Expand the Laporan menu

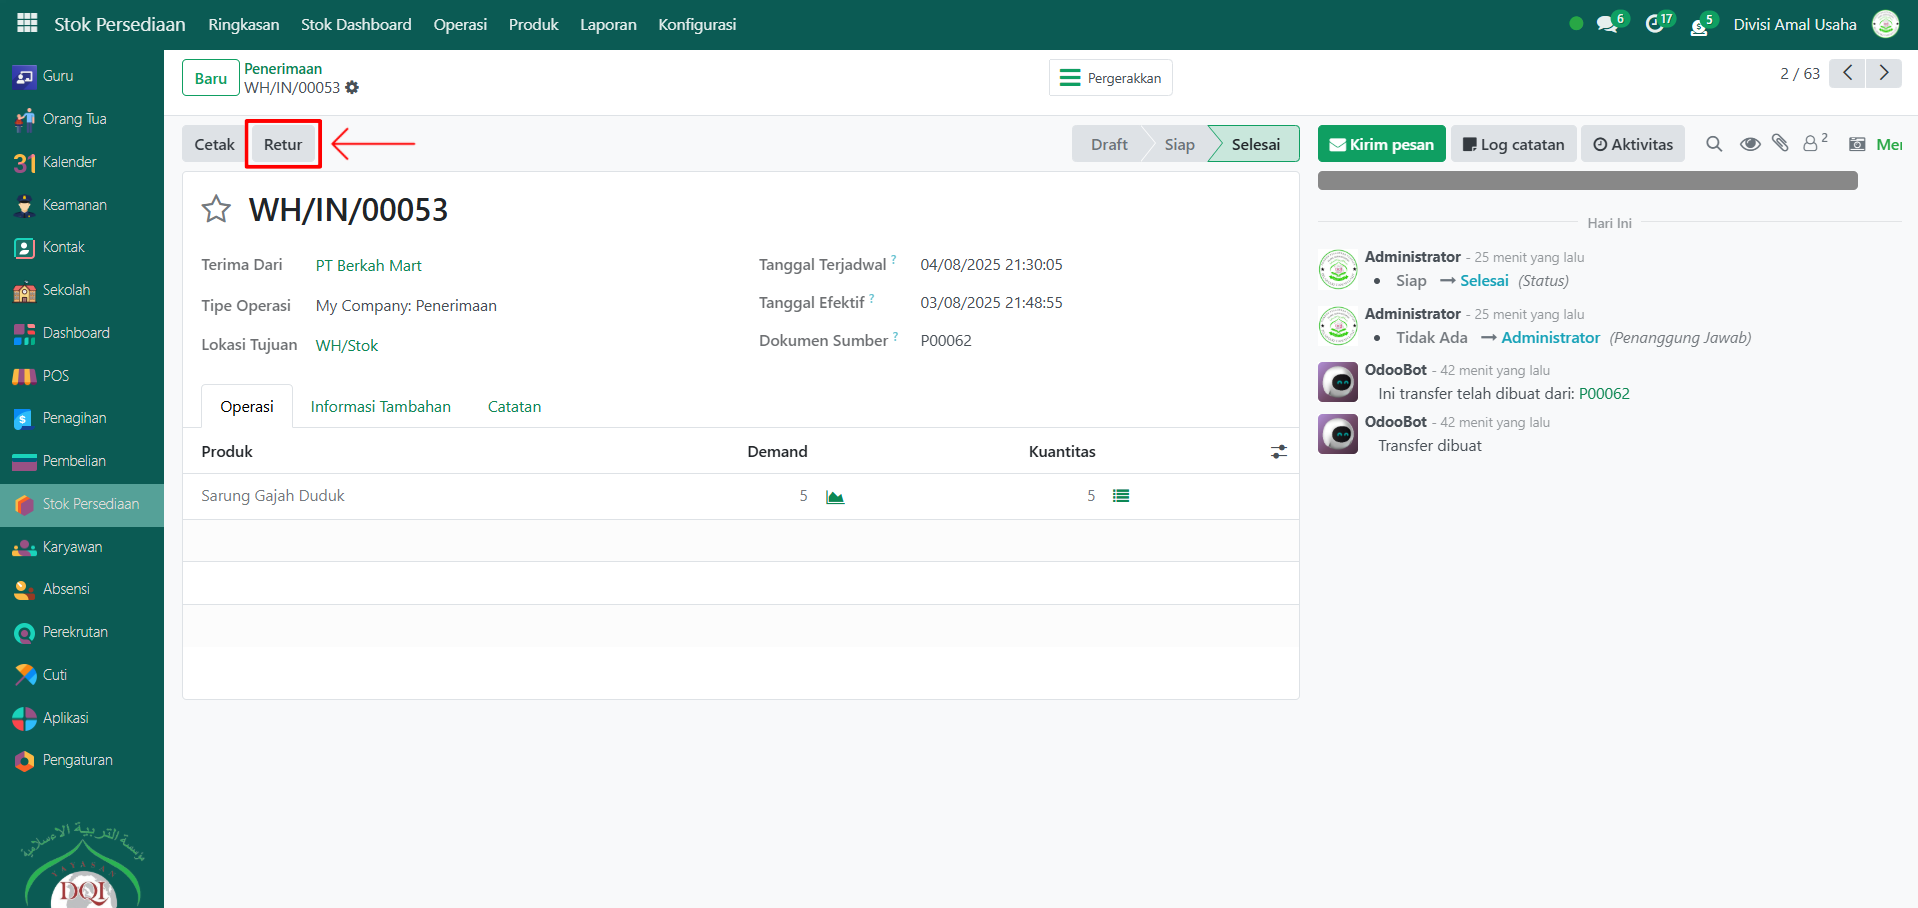pos(608,24)
